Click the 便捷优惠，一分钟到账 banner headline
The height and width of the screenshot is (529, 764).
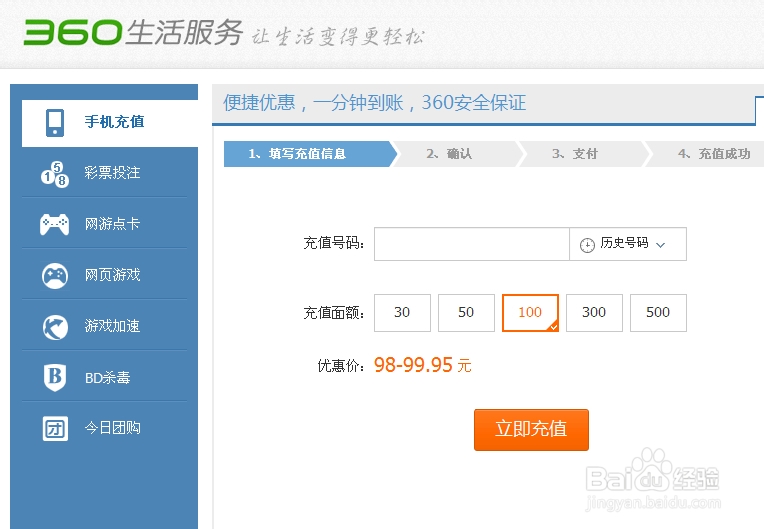pos(375,103)
